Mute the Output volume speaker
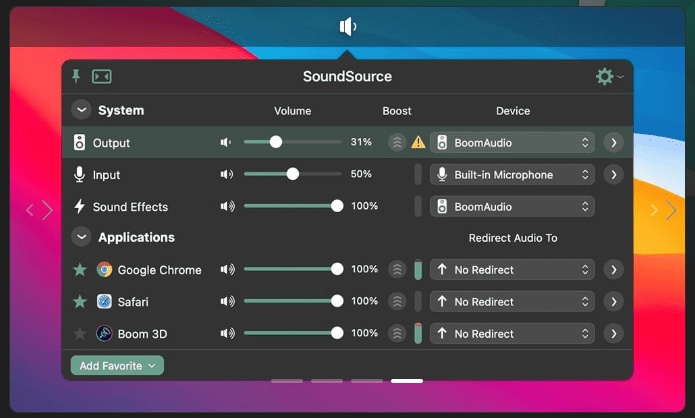This screenshot has width=695, height=418. click(x=226, y=142)
